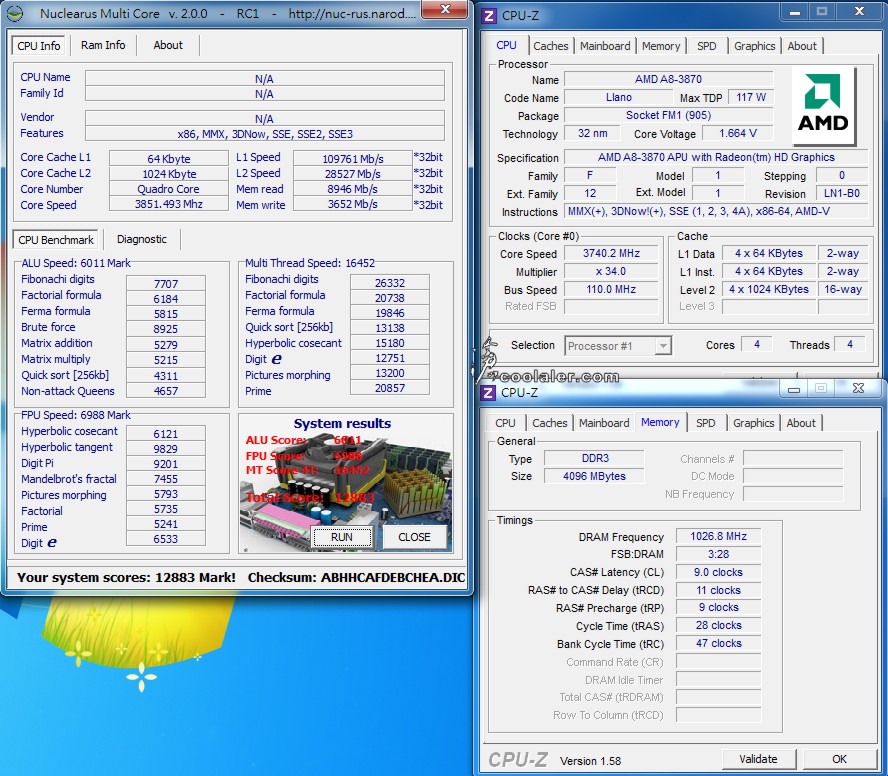Screen dimensions: 888x776
Task: Select the CPU Benchmark tab
Action: click(56, 240)
